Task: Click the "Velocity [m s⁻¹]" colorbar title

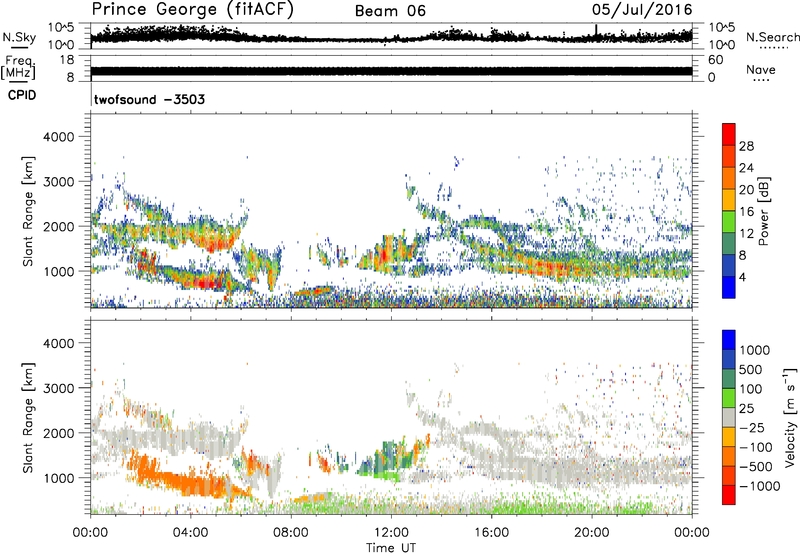Action: point(790,417)
